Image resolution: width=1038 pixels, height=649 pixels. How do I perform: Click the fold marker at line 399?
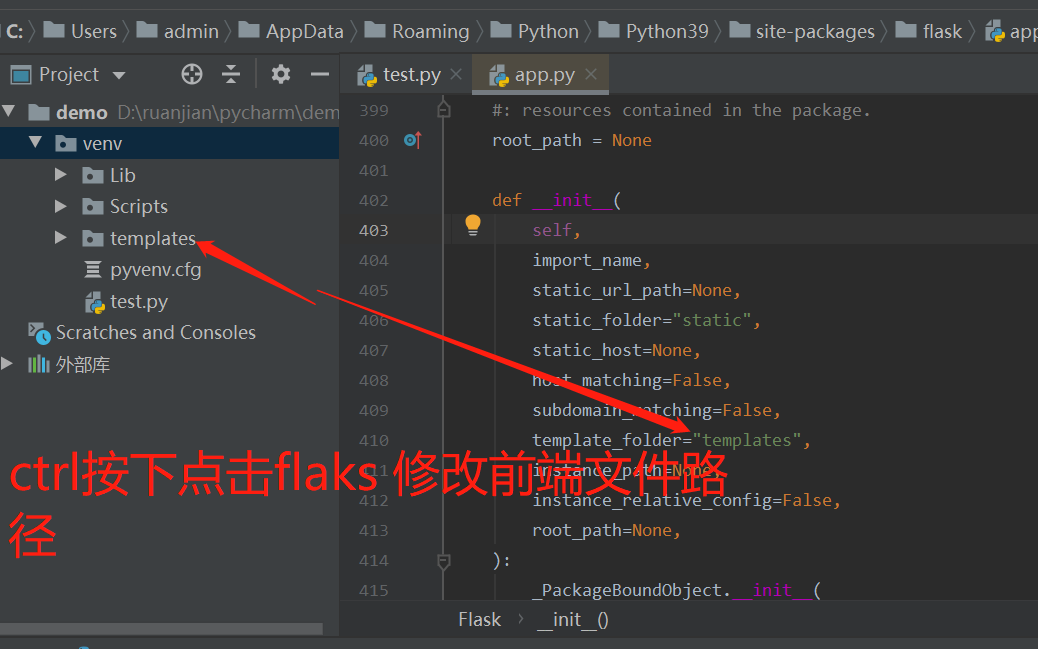pos(444,109)
